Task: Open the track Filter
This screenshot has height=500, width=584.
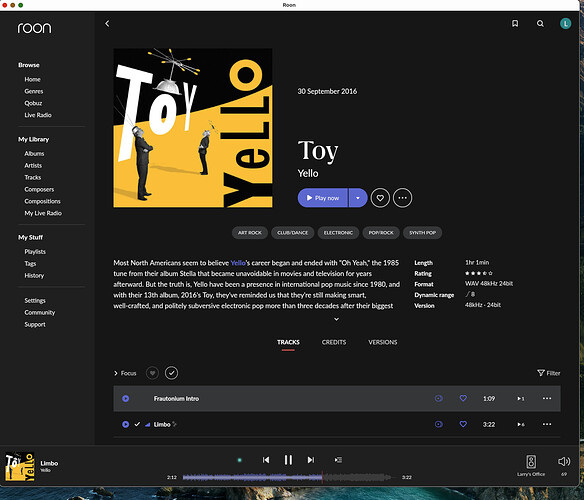Action: coord(549,373)
